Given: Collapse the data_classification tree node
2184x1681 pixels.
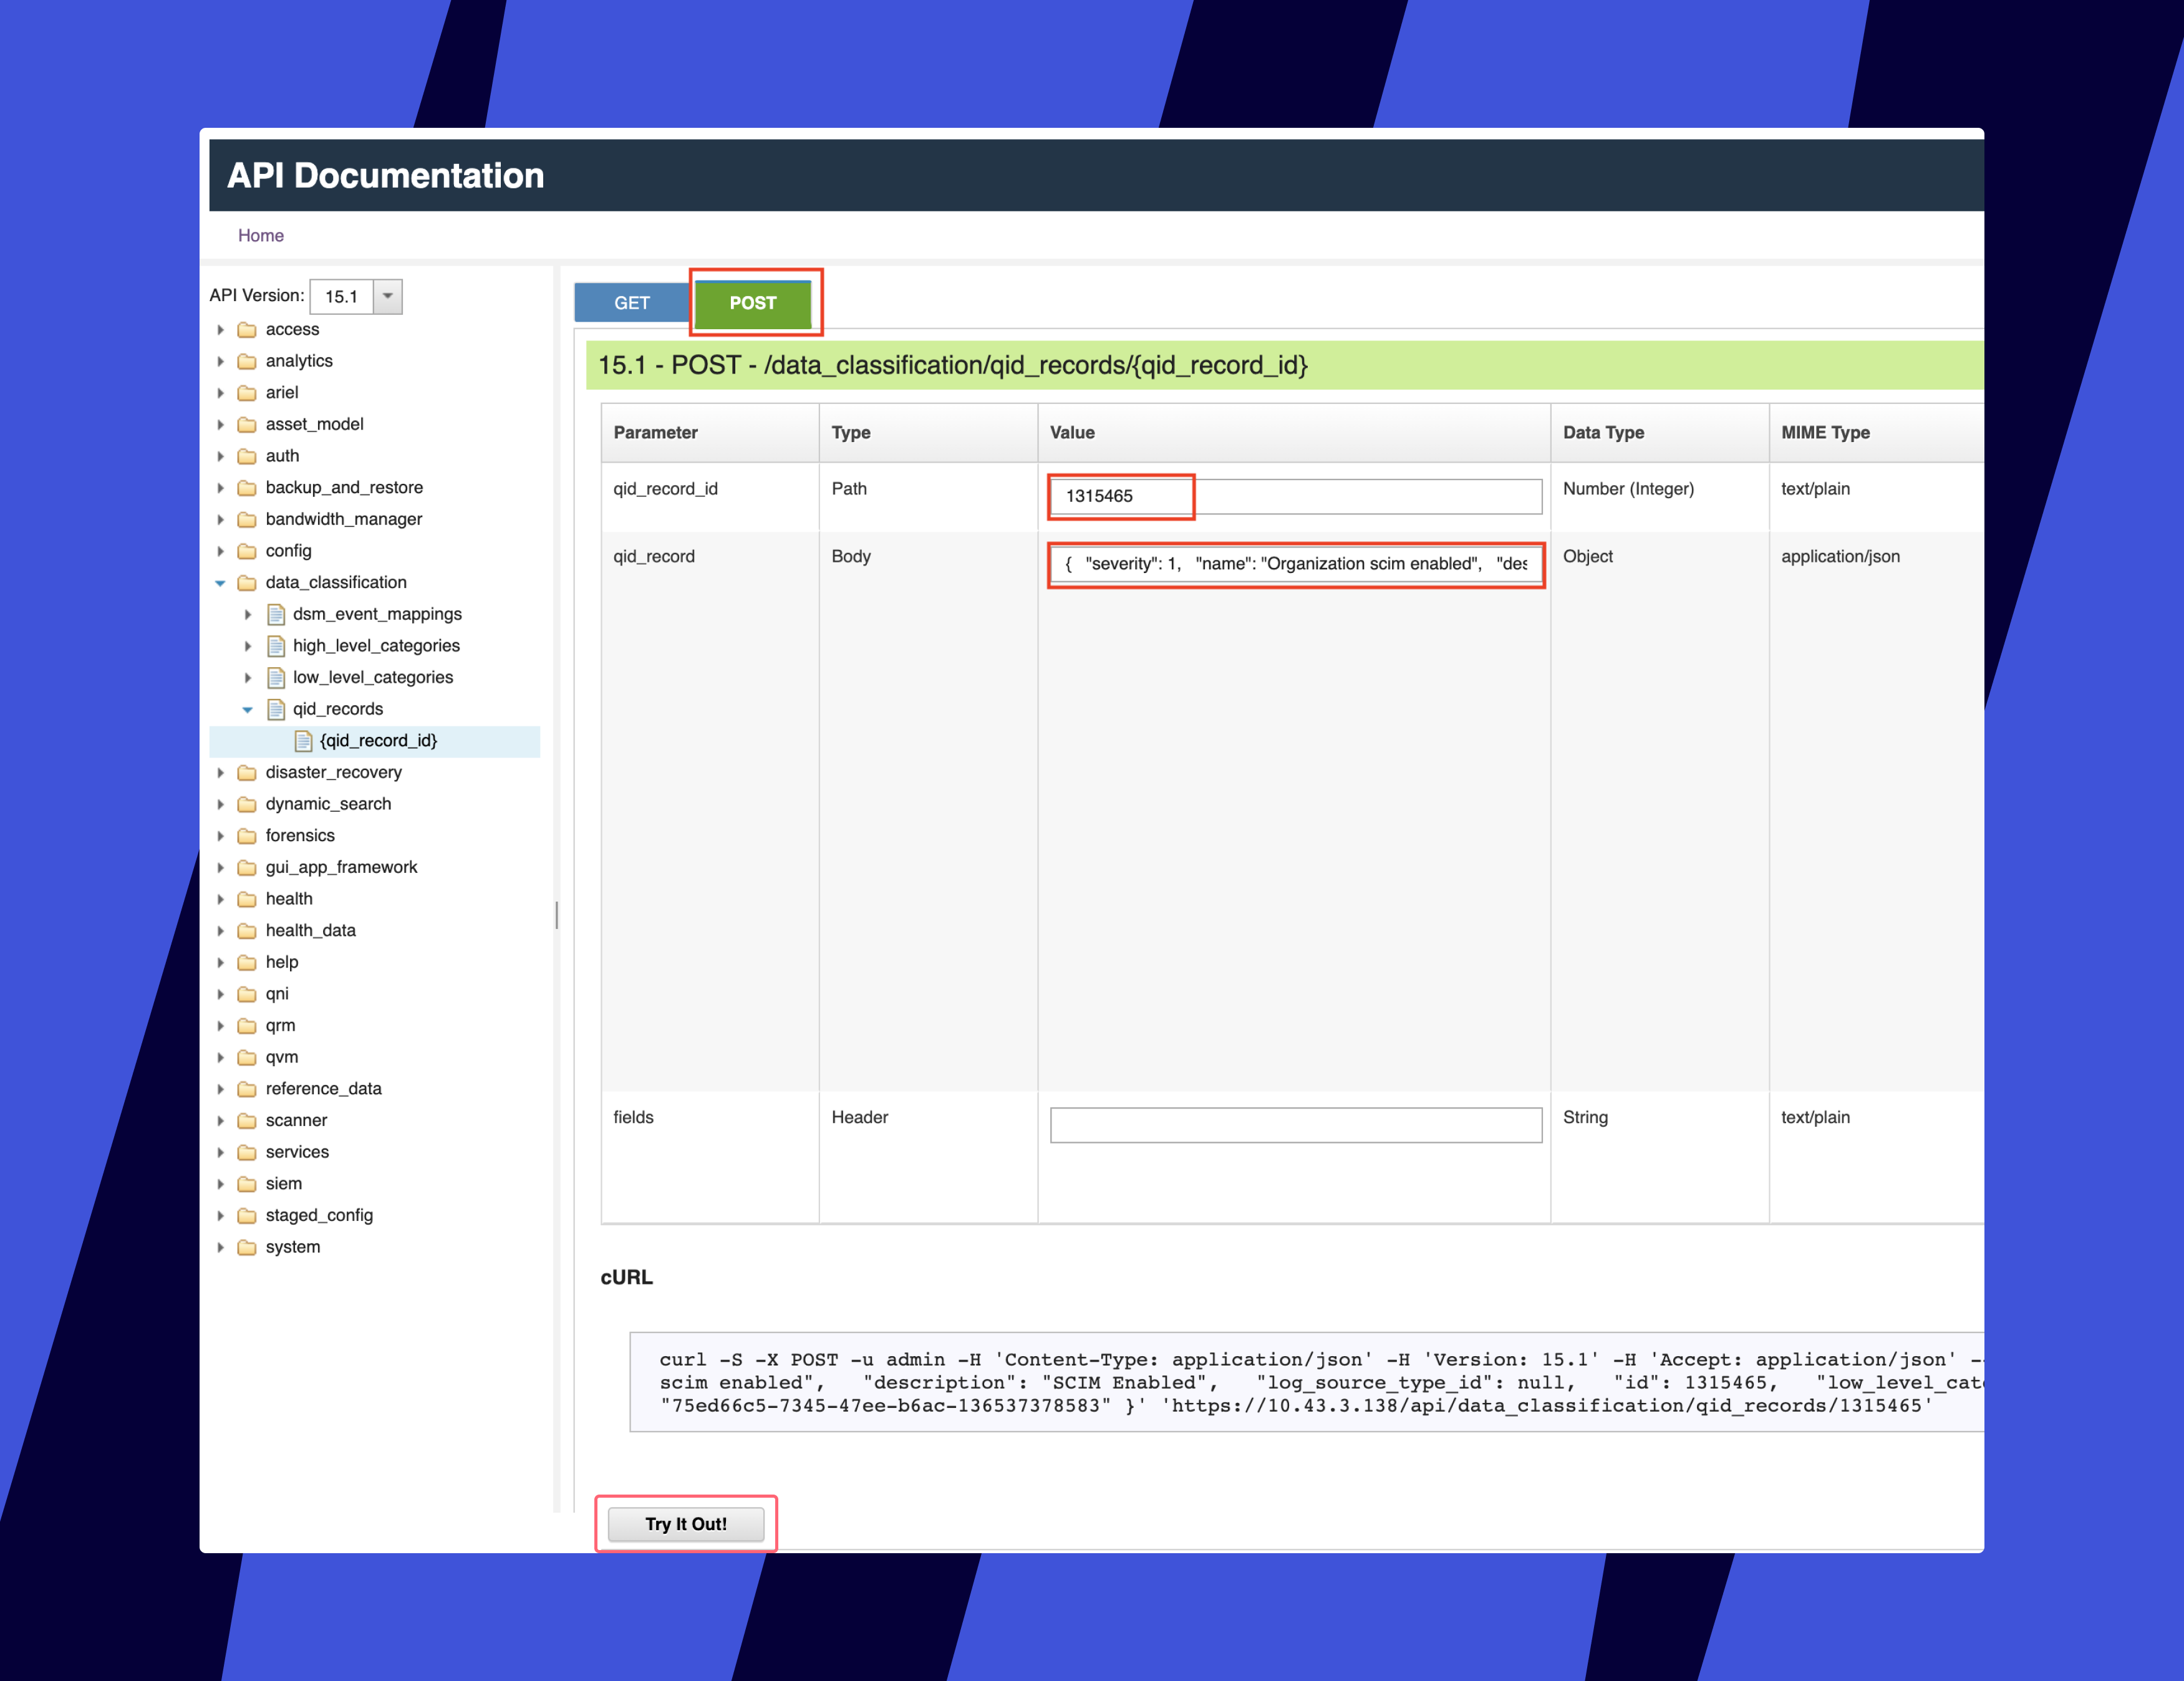Looking at the screenshot, I should pos(220,583).
